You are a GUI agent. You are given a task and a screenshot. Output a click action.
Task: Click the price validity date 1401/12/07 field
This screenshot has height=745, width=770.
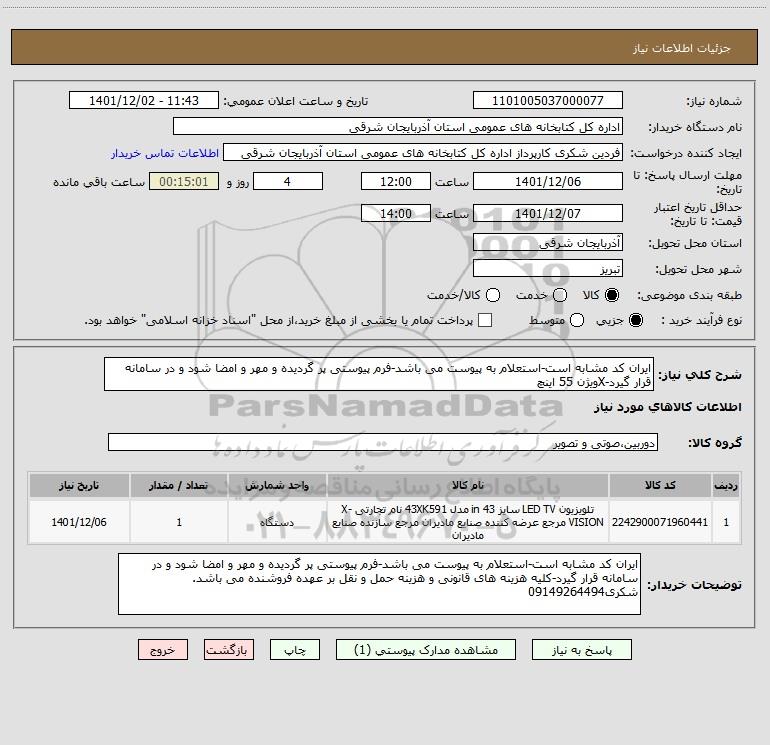coord(548,213)
